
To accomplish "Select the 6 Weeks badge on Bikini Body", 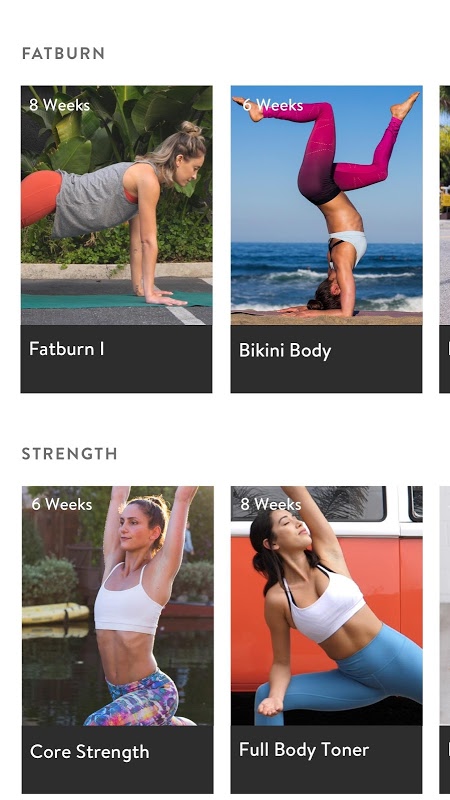I will (x=272, y=105).
